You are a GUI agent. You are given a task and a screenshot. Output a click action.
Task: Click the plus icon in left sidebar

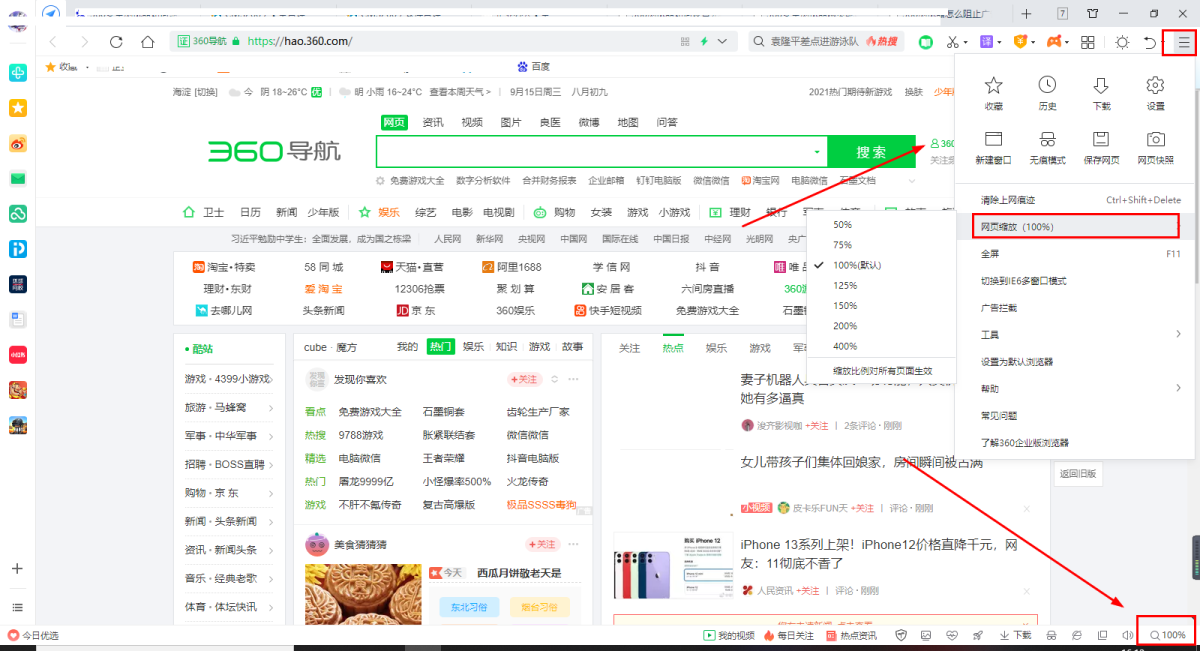point(17,568)
